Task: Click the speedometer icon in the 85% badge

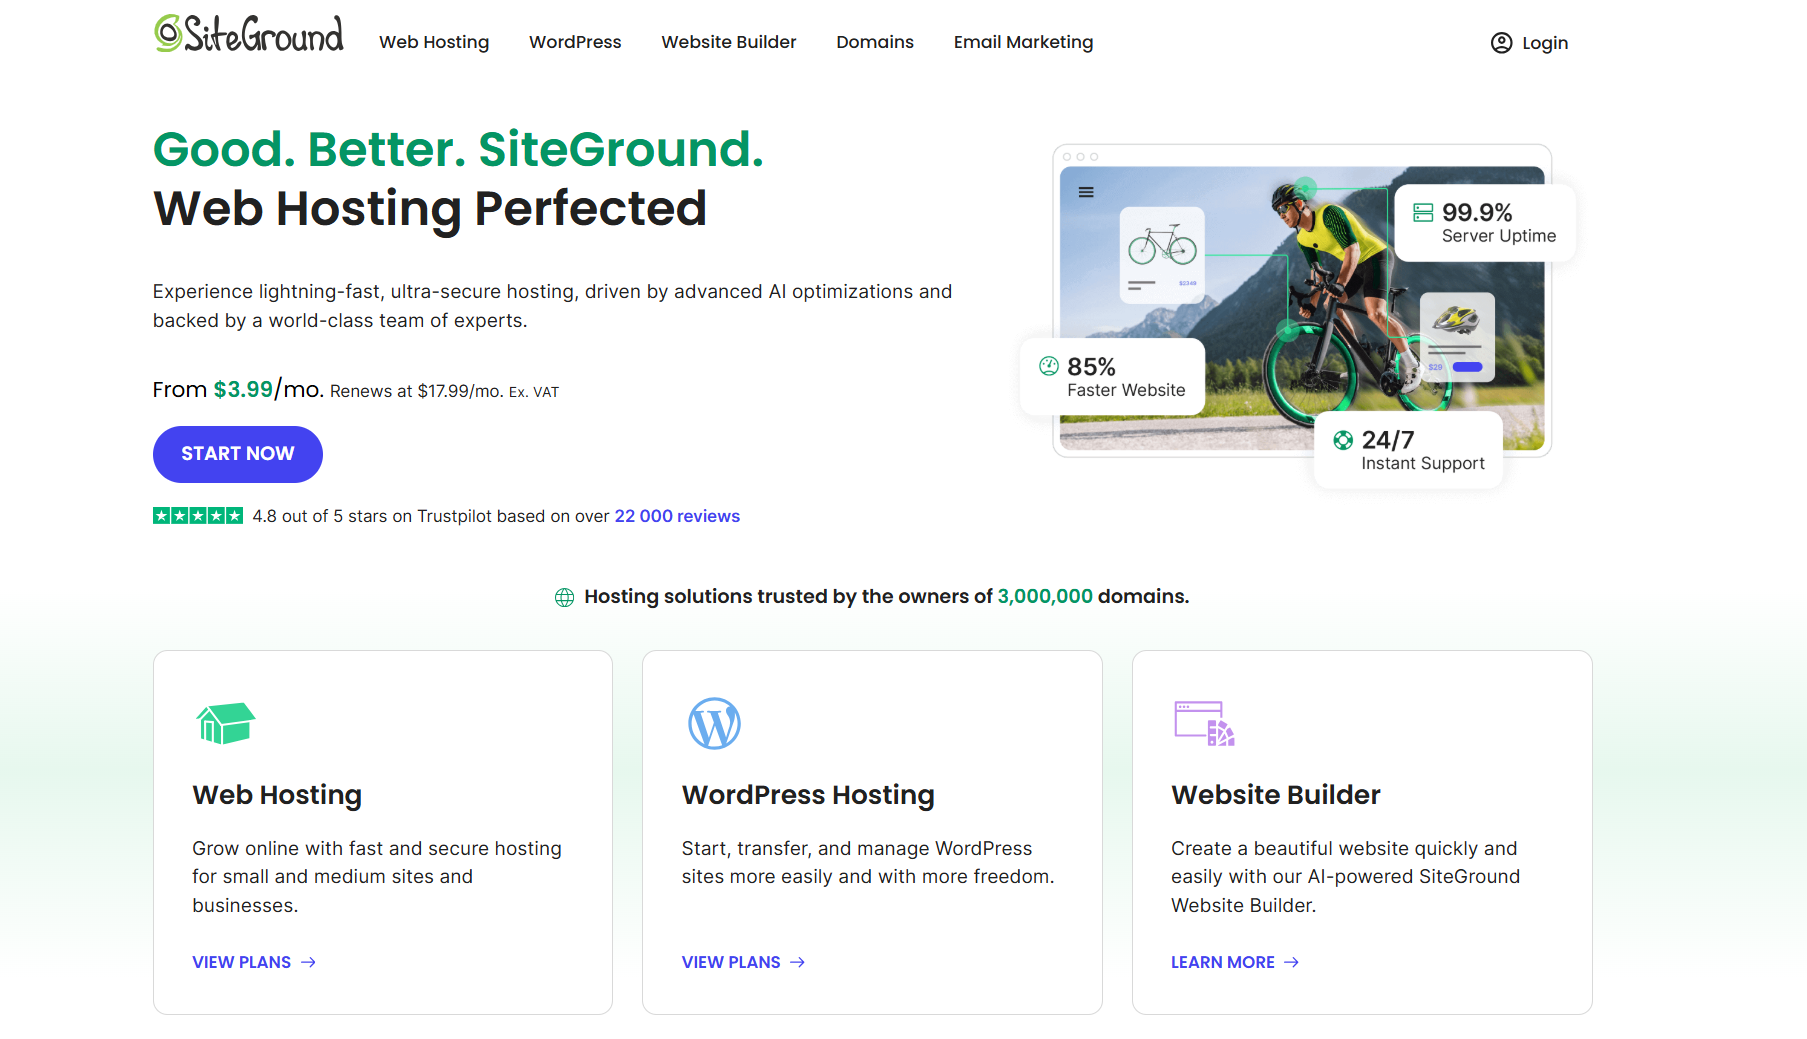Action: coord(1049,366)
